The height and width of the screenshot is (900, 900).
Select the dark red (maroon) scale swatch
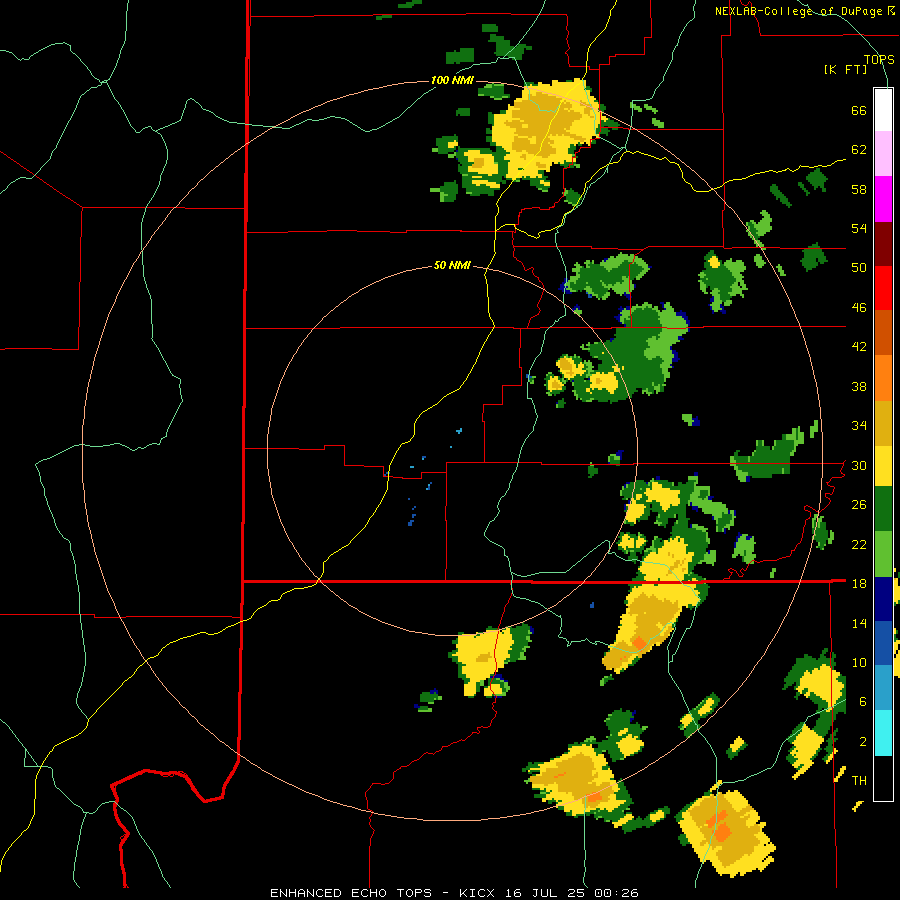pos(883,244)
